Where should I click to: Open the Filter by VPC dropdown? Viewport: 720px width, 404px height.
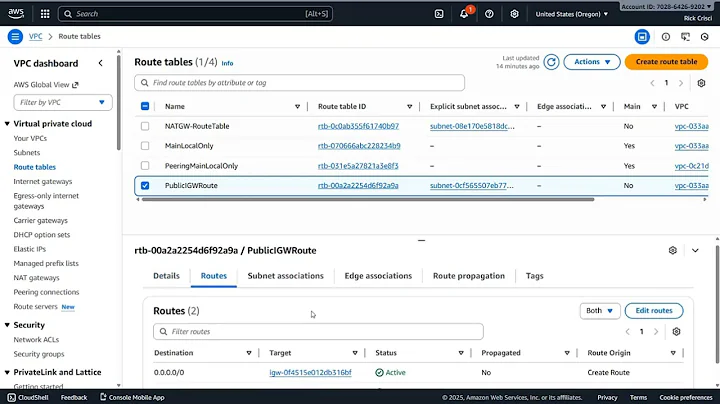coord(63,102)
